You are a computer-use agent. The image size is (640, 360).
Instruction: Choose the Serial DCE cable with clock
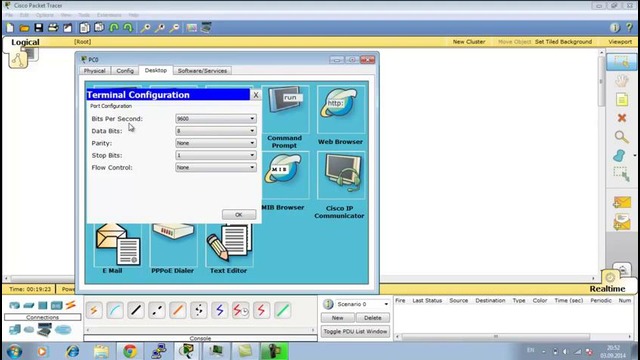[240, 311]
